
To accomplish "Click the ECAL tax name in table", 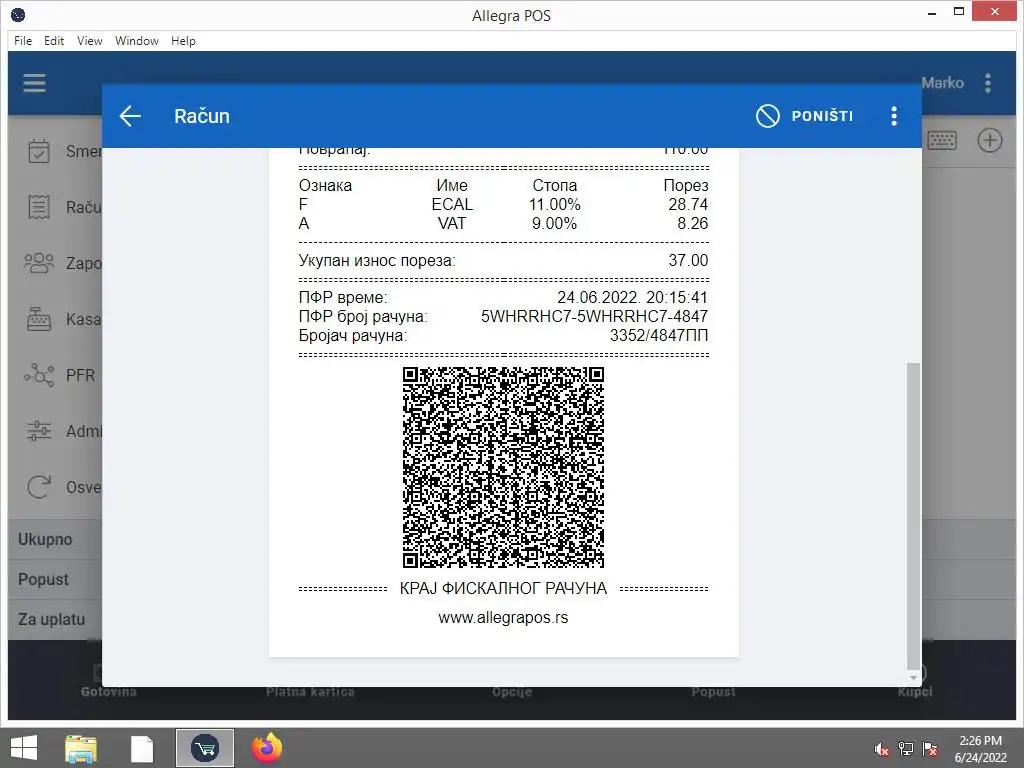I will pos(452,204).
